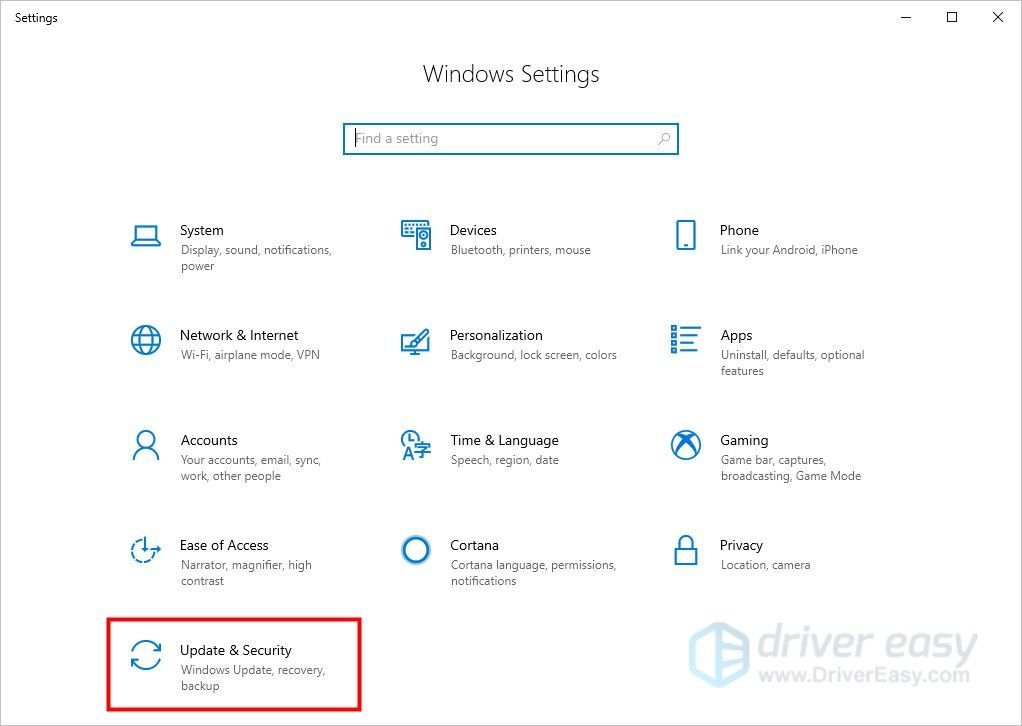The image size is (1022, 726).
Task: Click the Network & Internet label
Action: coord(239,335)
